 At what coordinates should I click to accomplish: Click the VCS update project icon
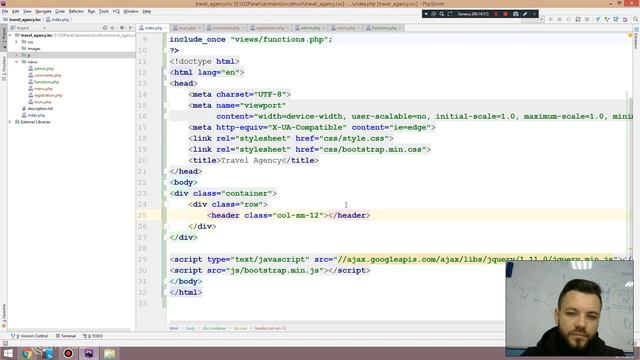(x=598, y=20)
